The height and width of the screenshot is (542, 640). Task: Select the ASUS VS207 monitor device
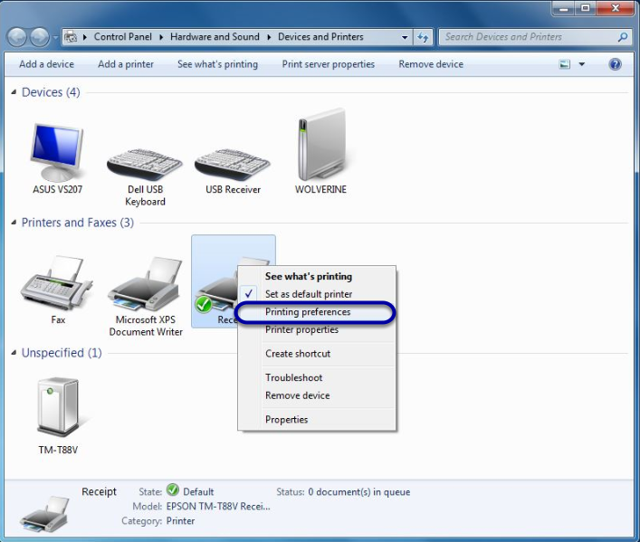[57, 159]
